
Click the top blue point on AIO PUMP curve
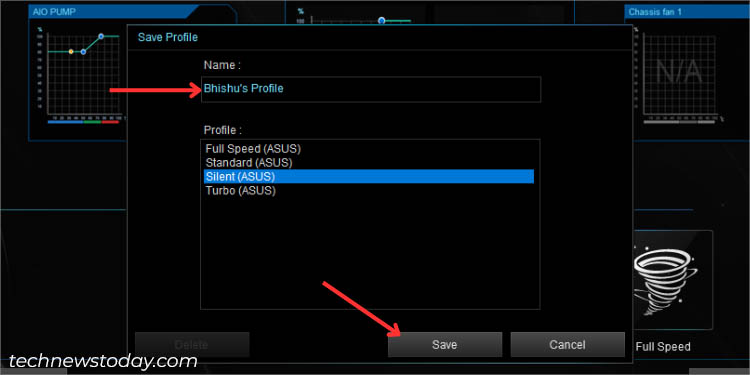pyautogui.click(x=101, y=36)
